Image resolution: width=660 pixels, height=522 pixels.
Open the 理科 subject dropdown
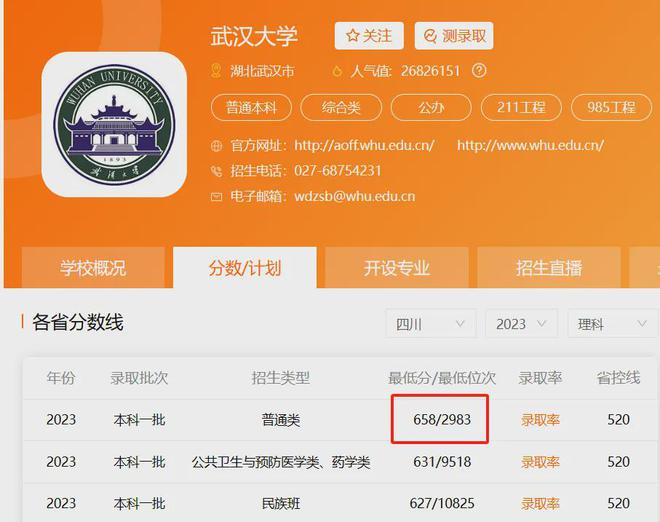point(612,324)
